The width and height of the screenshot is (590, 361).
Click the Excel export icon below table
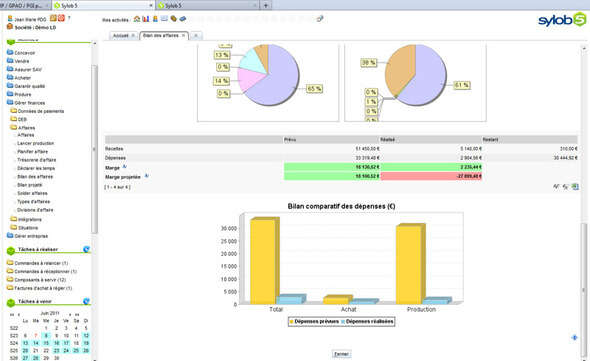575,186
